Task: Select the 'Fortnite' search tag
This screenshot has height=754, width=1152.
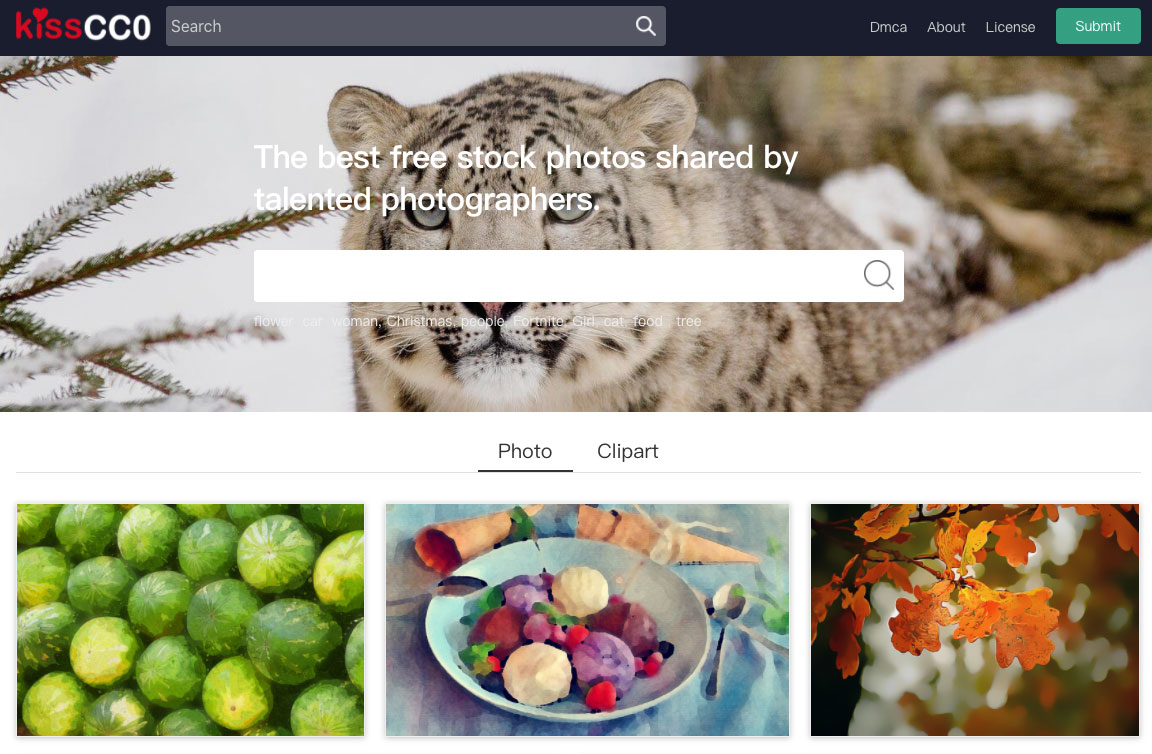Action: (x=539, y=321)
